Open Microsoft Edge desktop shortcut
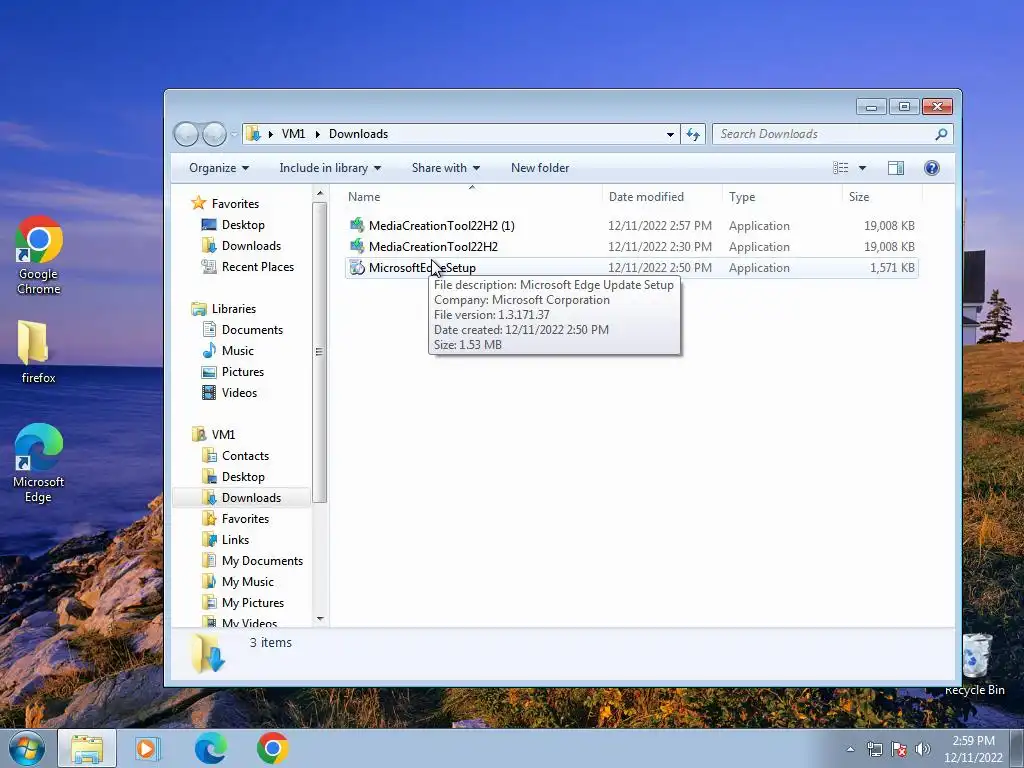 pyautogui.click(x=39, y=462)
